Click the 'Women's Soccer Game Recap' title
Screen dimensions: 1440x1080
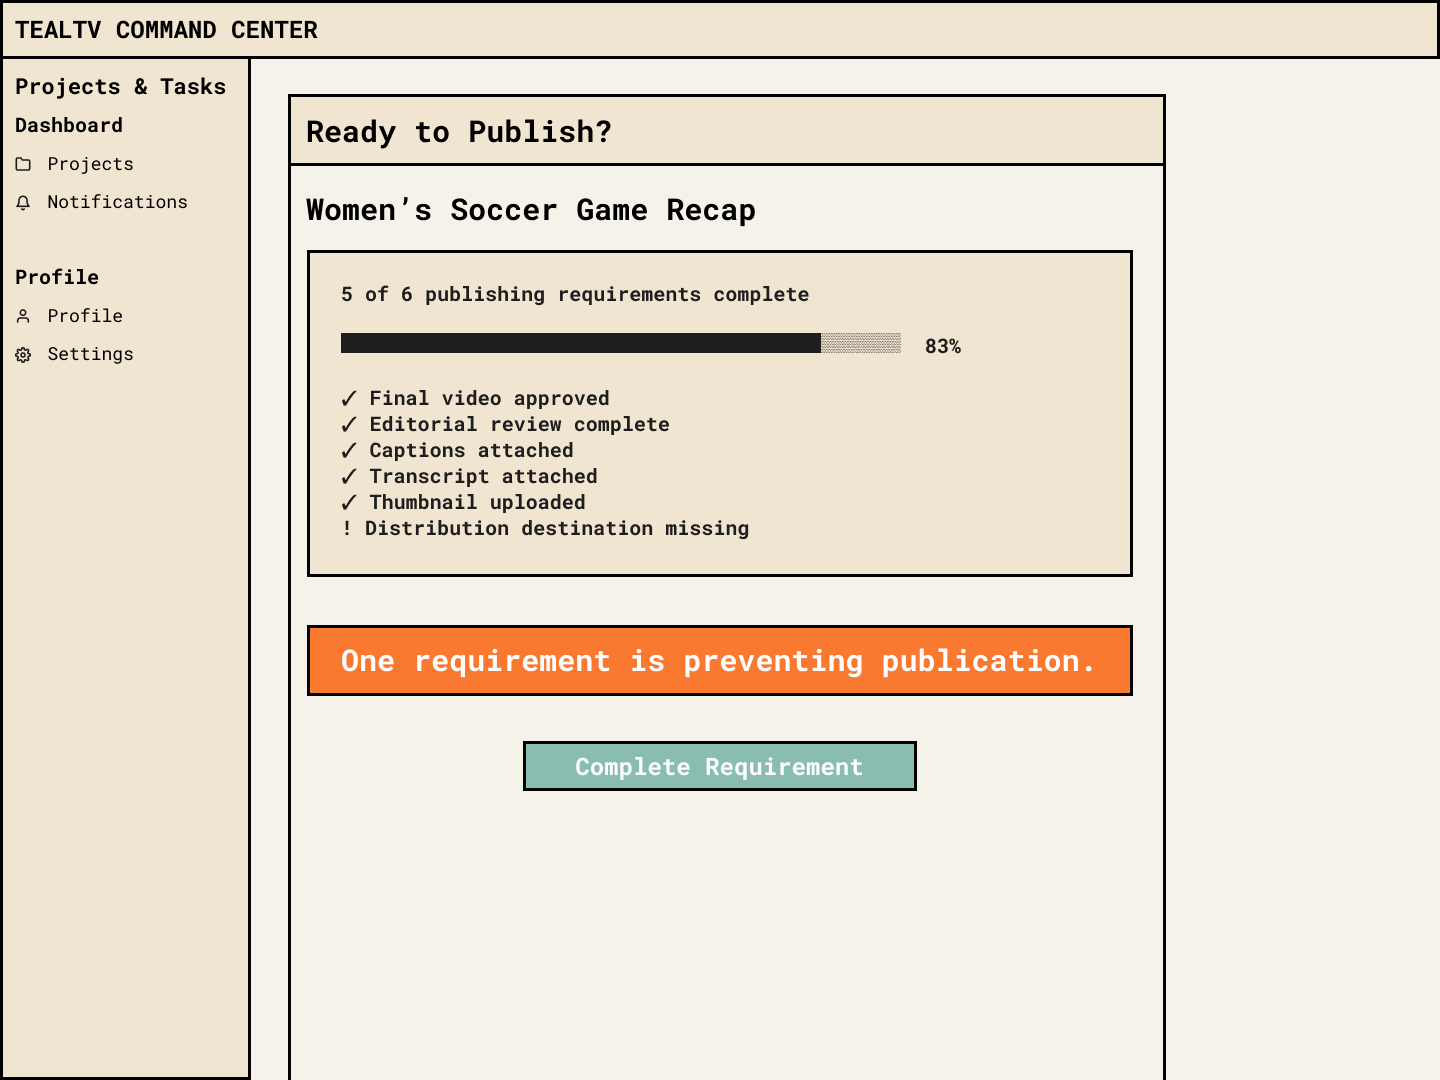531,210
